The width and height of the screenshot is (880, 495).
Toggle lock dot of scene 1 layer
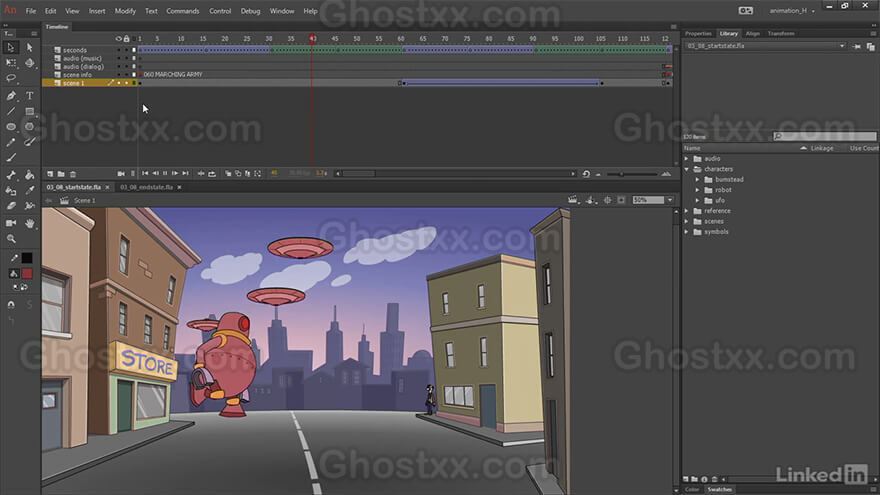(x=126, y=83)
